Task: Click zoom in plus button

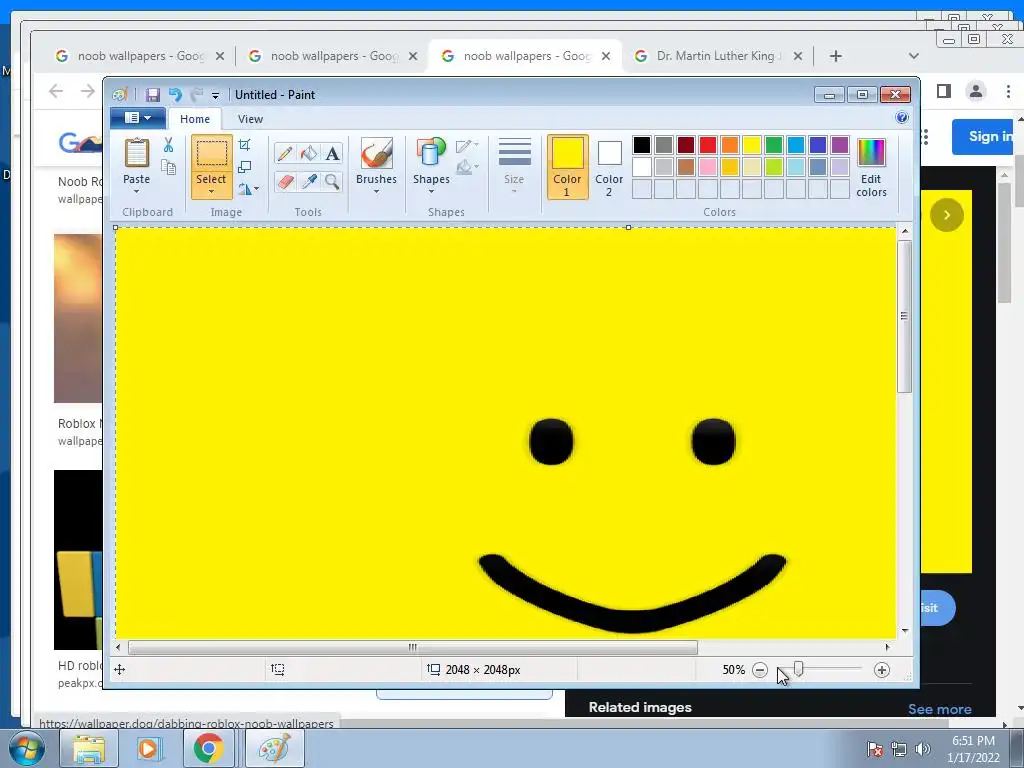Action: point(882,670)
